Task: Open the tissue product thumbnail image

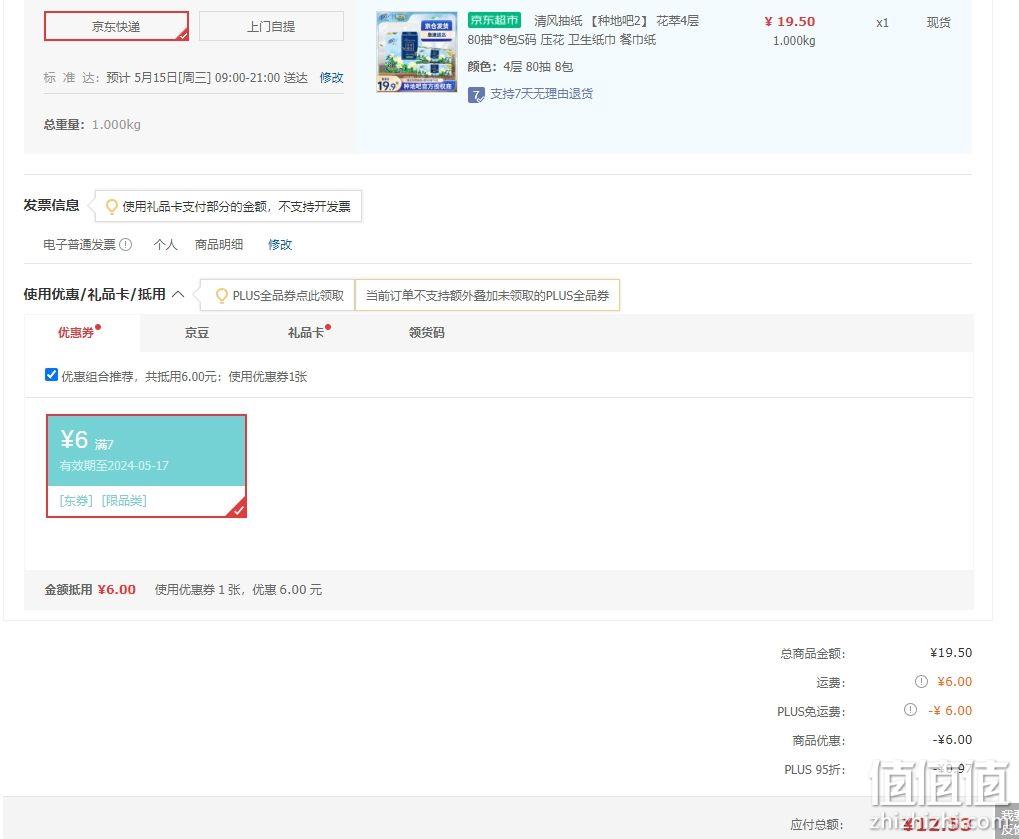Action: coord(417,52)
